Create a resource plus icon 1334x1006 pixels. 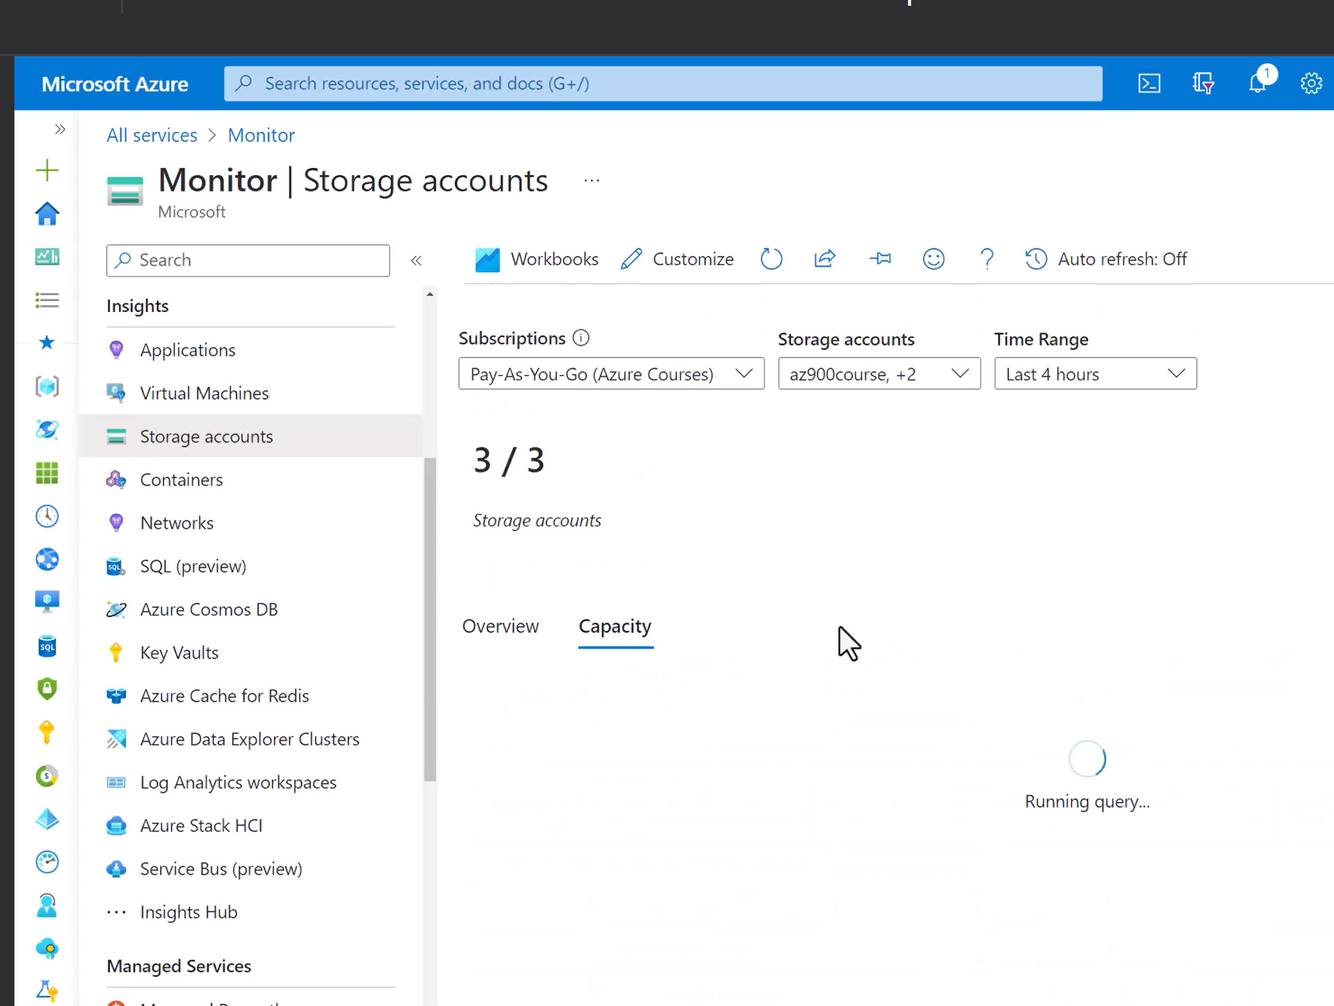click(47, 170)
